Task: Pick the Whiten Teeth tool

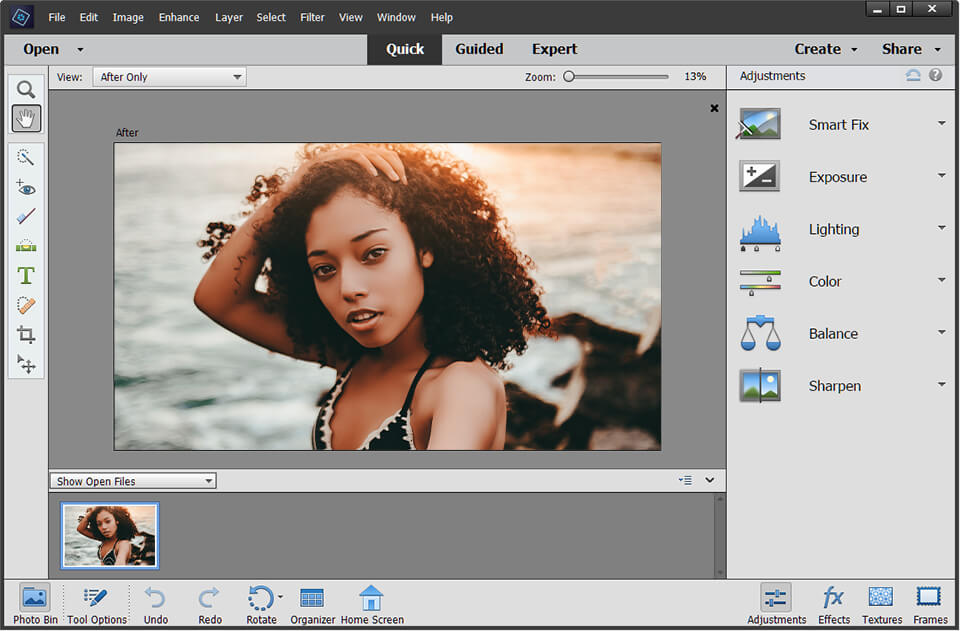Action: pyautogui.click(x=26, y=216)
